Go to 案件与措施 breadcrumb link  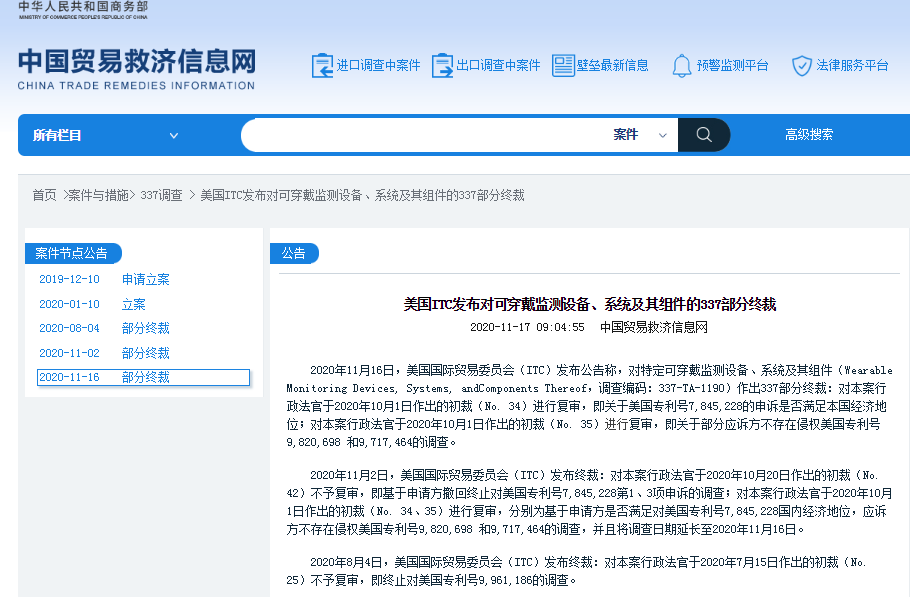pos(98,195)
